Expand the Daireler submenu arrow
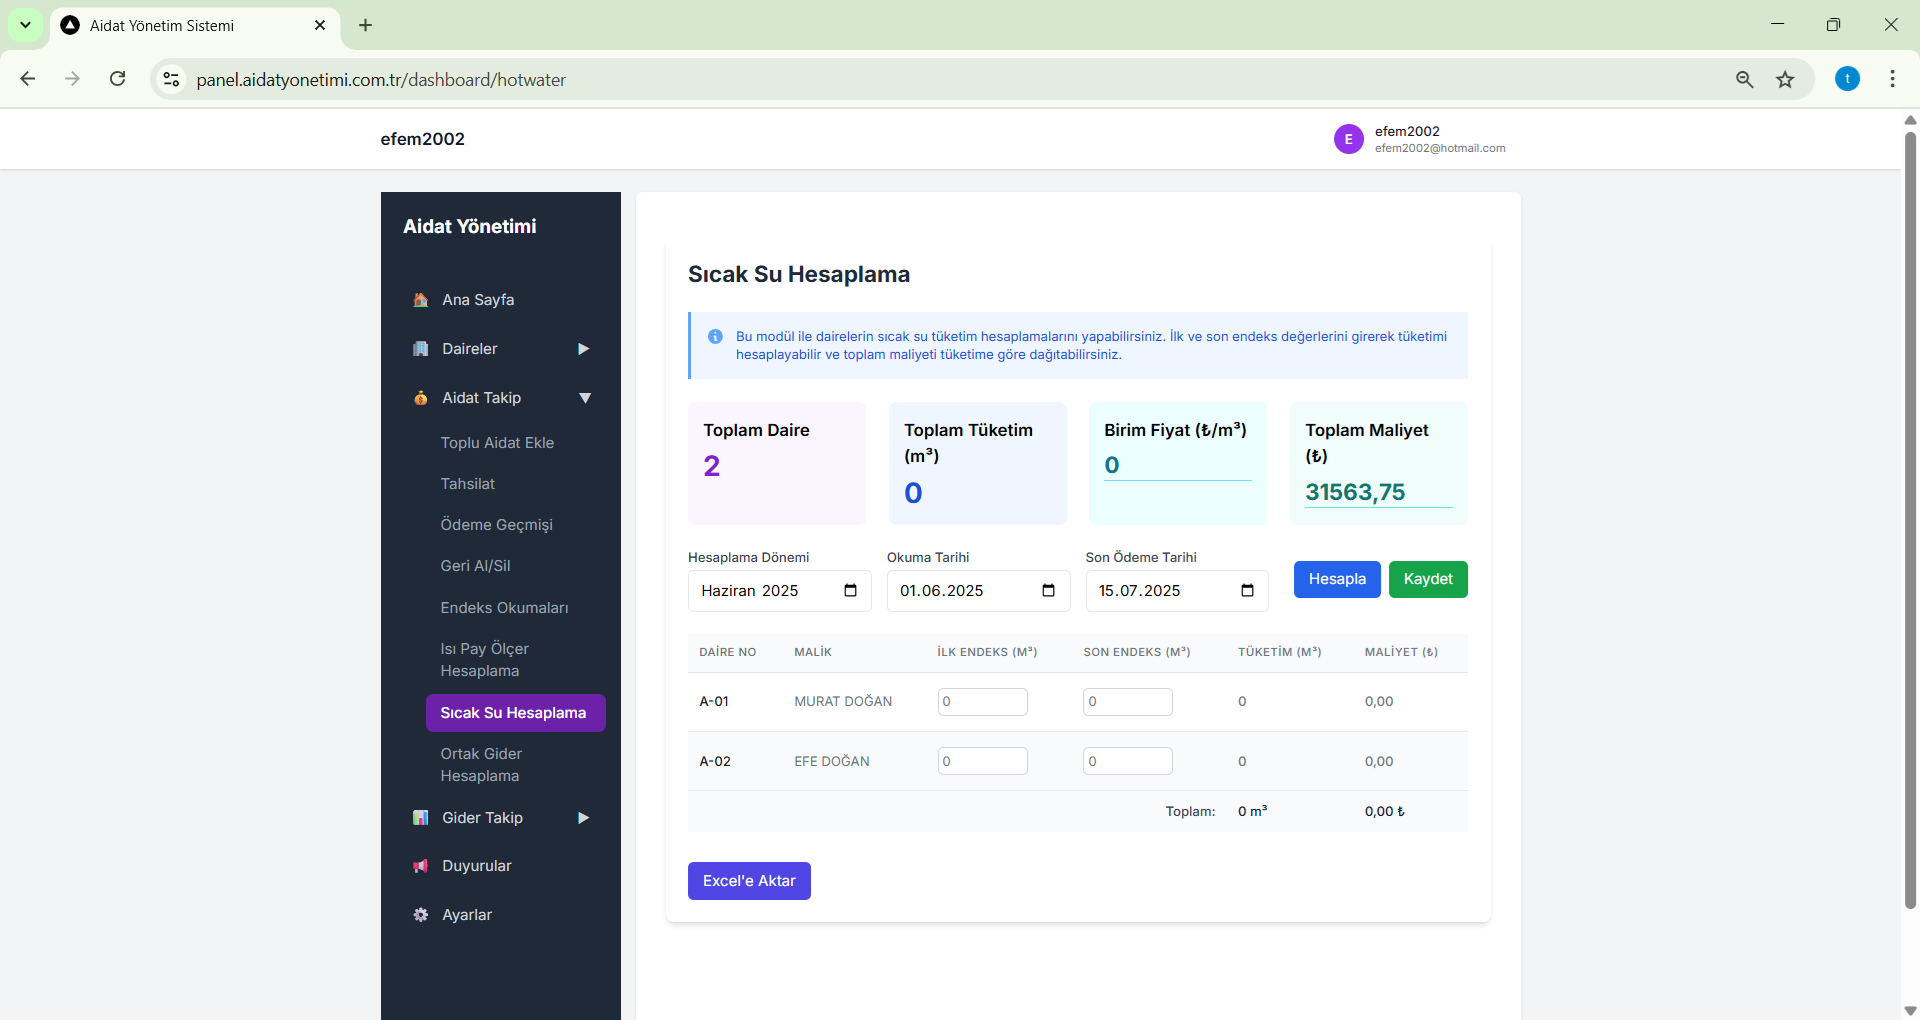The height and width of the screenshot is (1020, 1920). [584, 349]
